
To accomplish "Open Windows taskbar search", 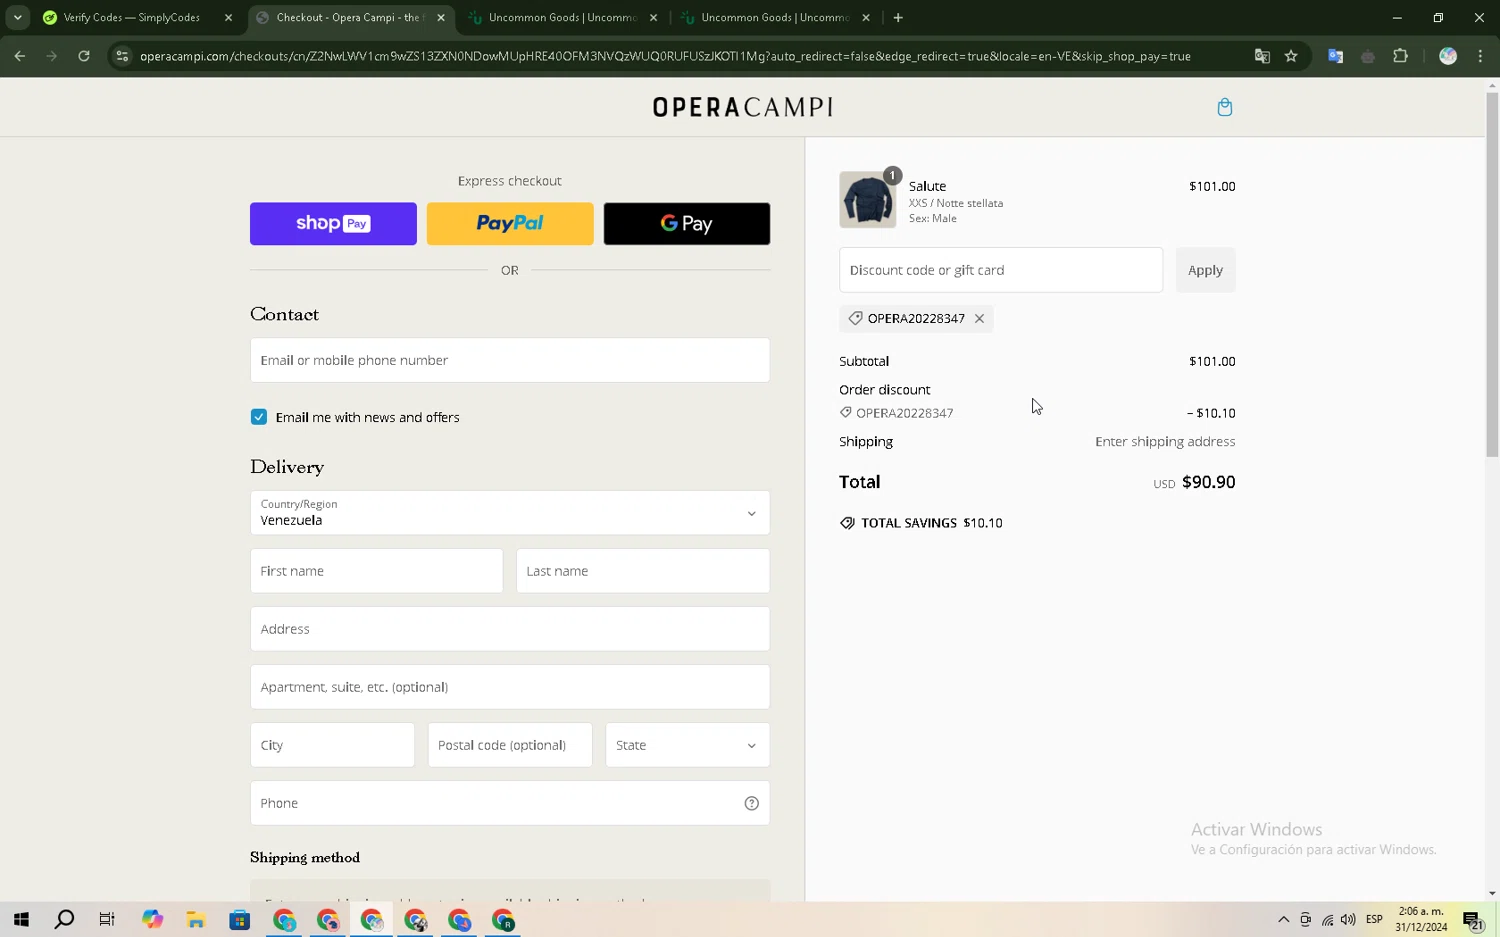I will point(64,920).
